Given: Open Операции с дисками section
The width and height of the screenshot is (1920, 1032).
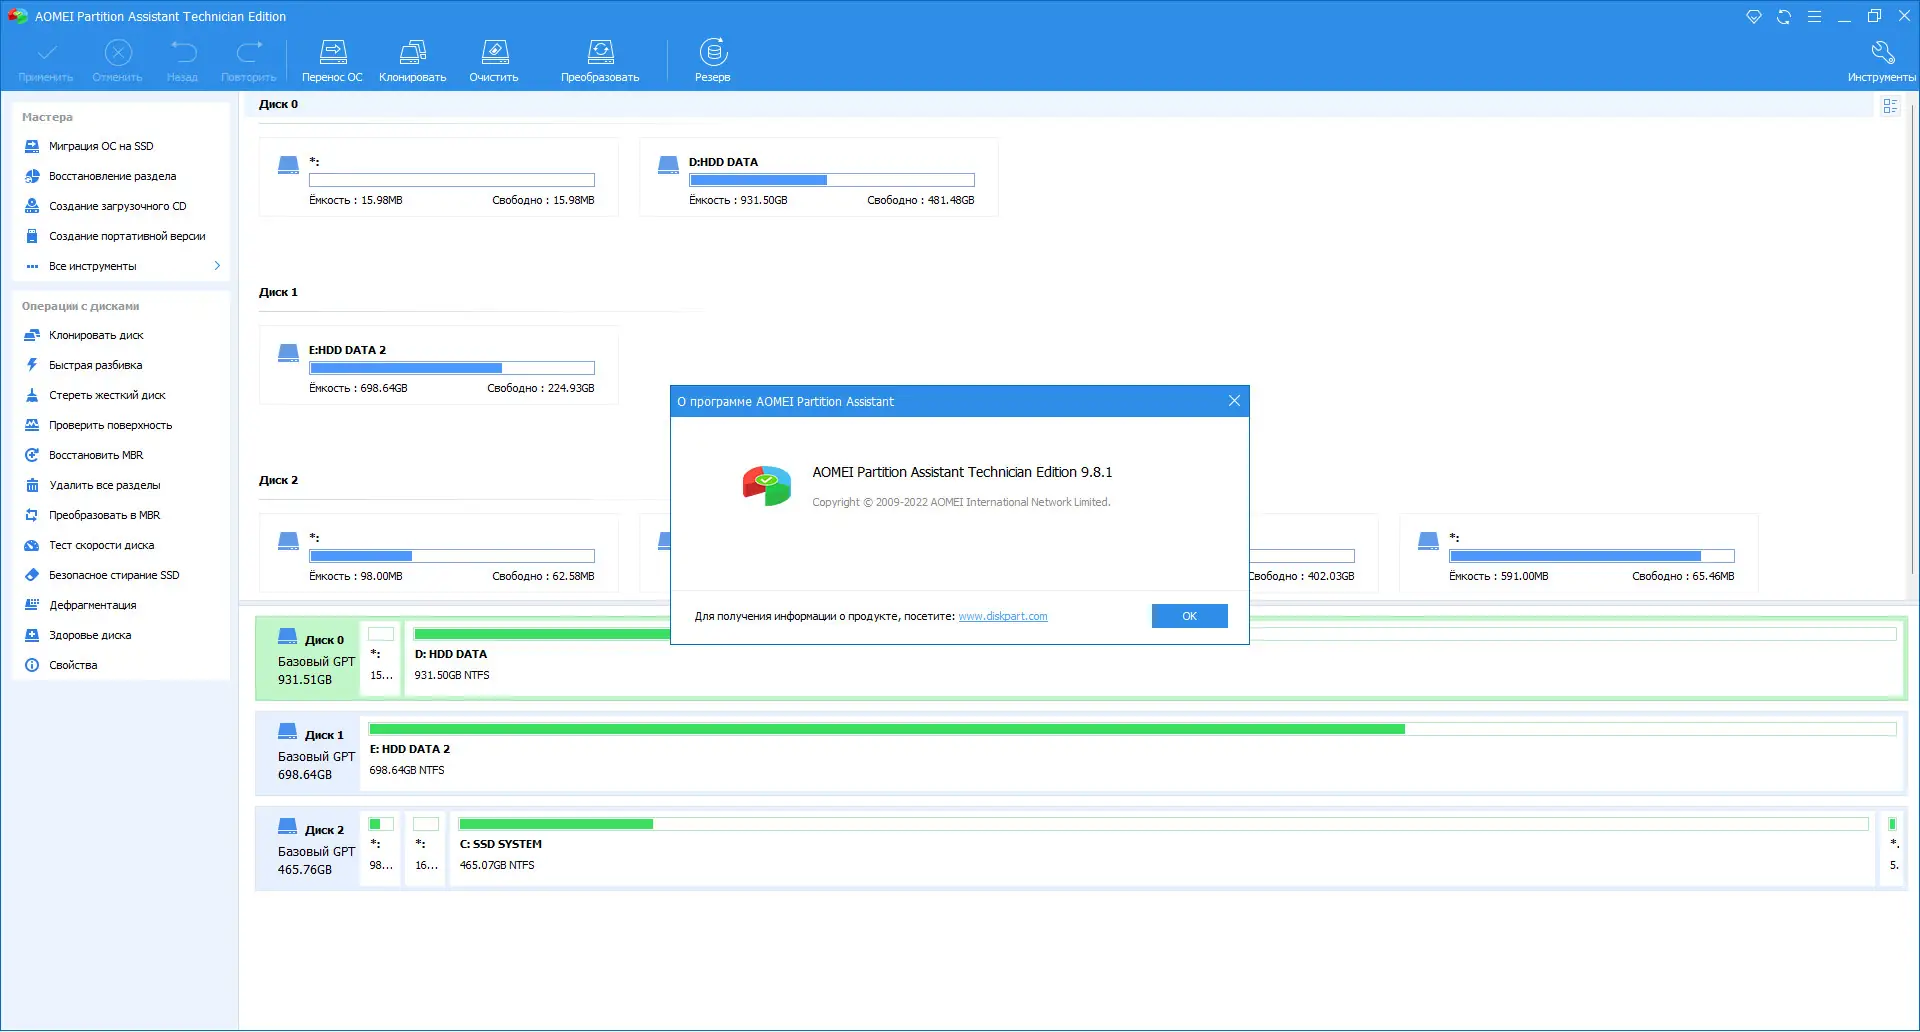Looking at the screenshot, I should click(x=80, y=306).
